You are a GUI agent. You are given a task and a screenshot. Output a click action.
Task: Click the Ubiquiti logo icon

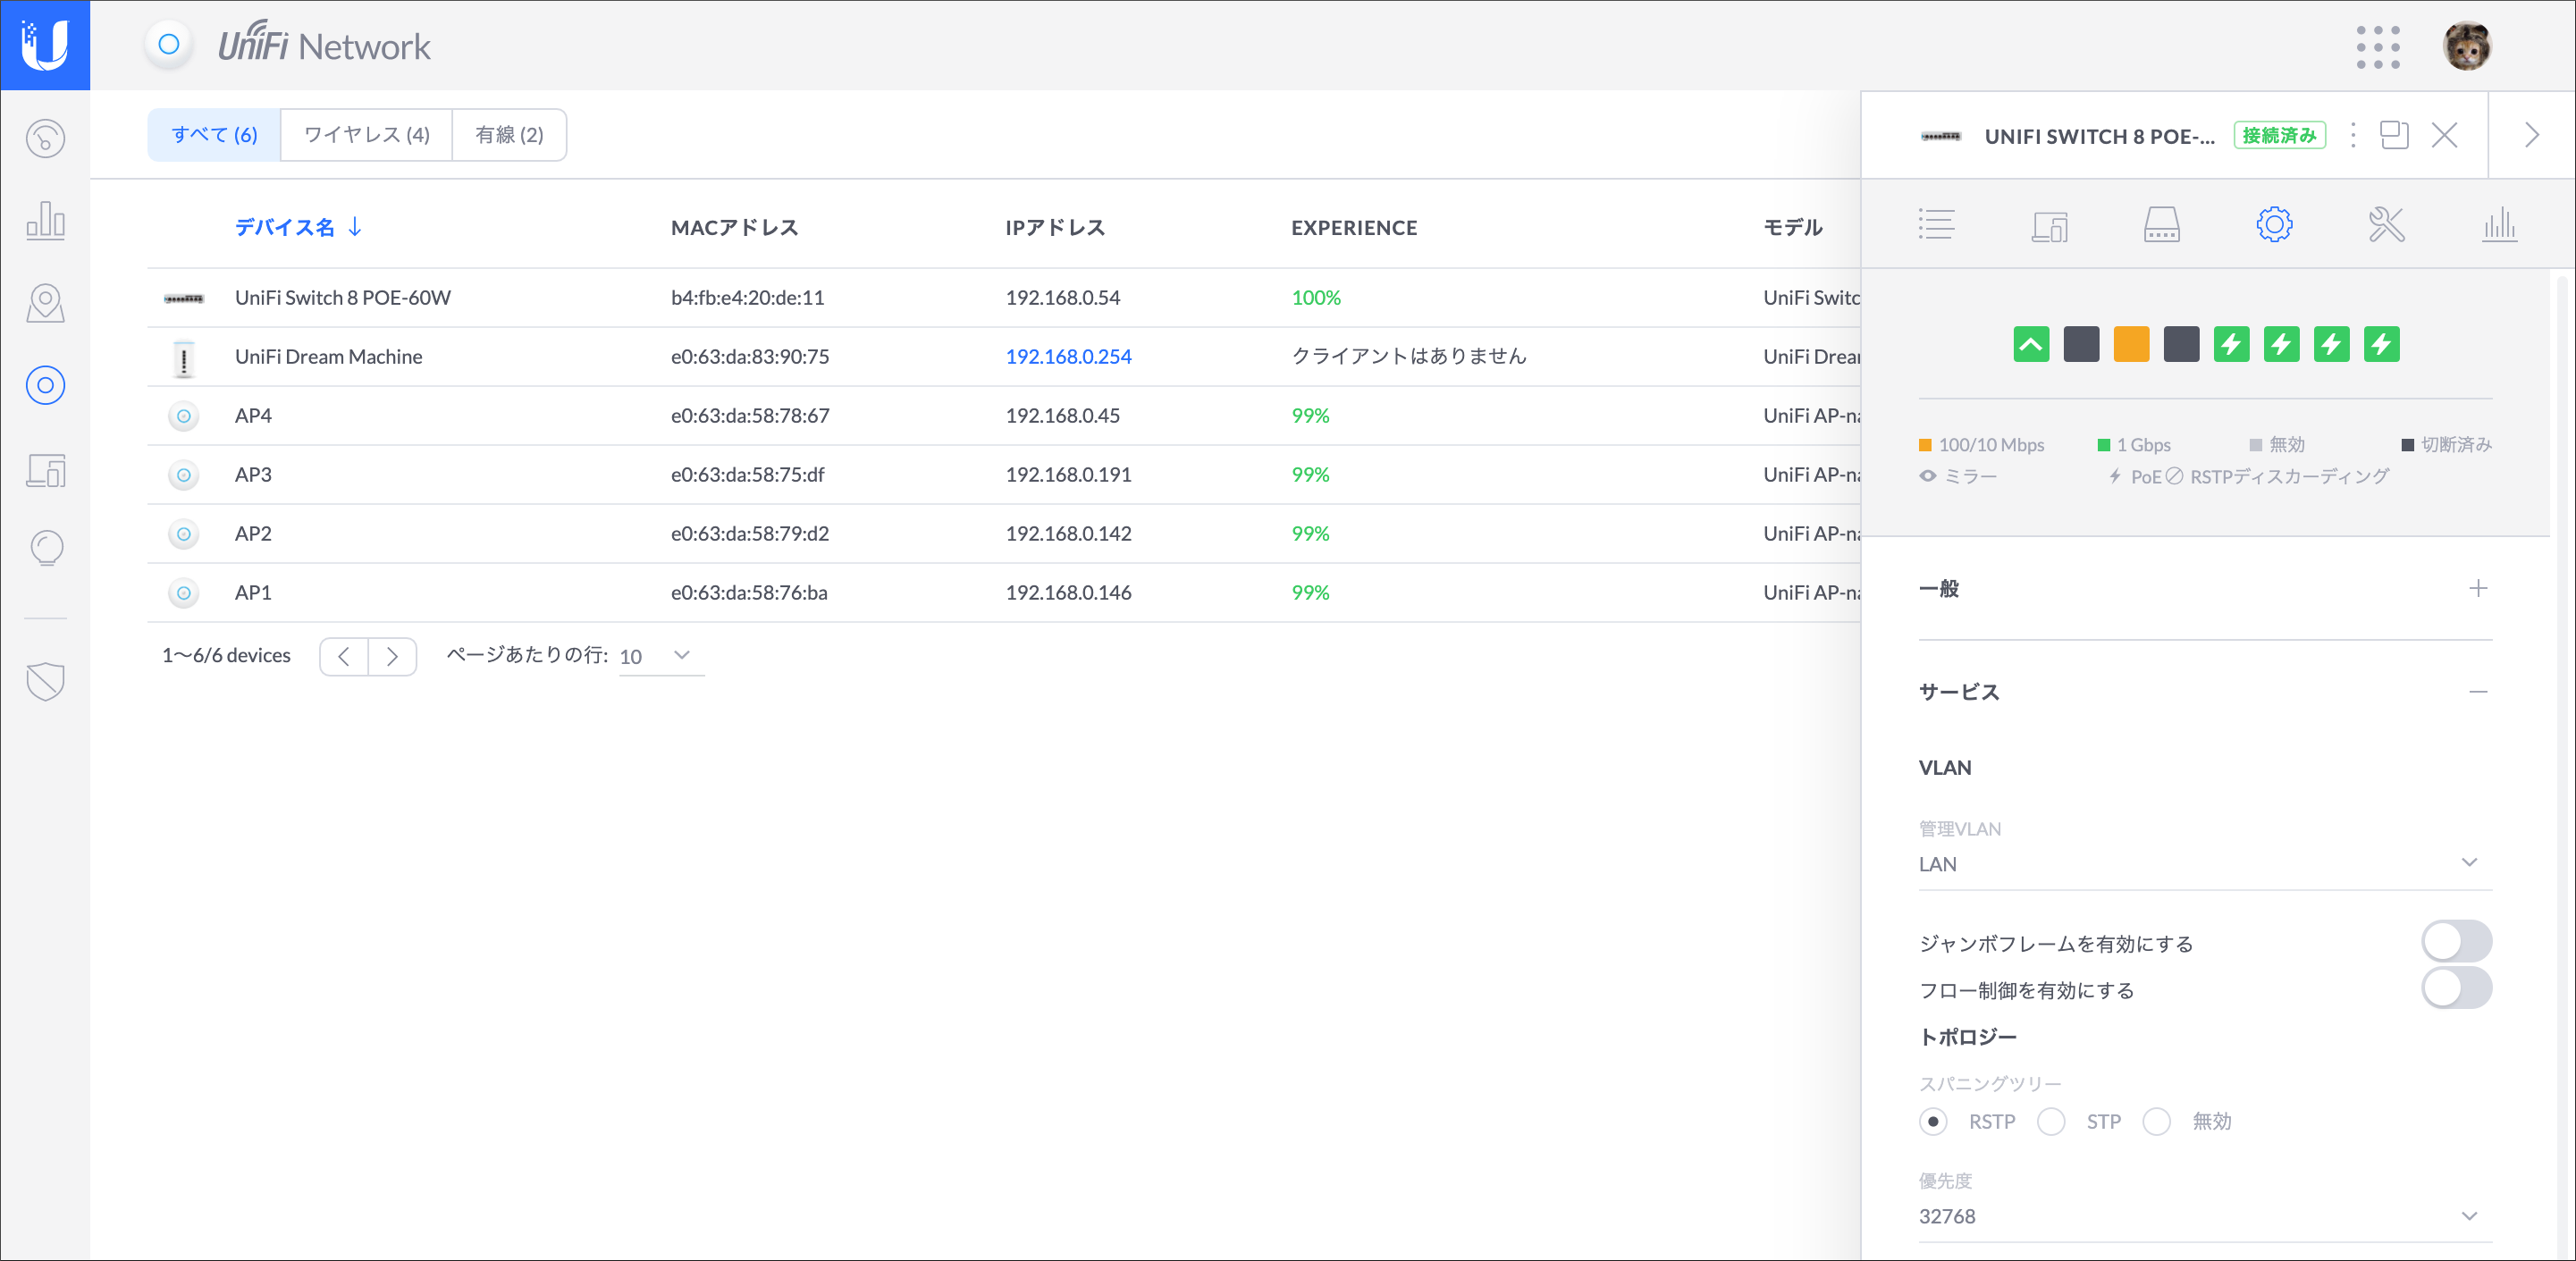pyautogui.click(x=45, y=45)
